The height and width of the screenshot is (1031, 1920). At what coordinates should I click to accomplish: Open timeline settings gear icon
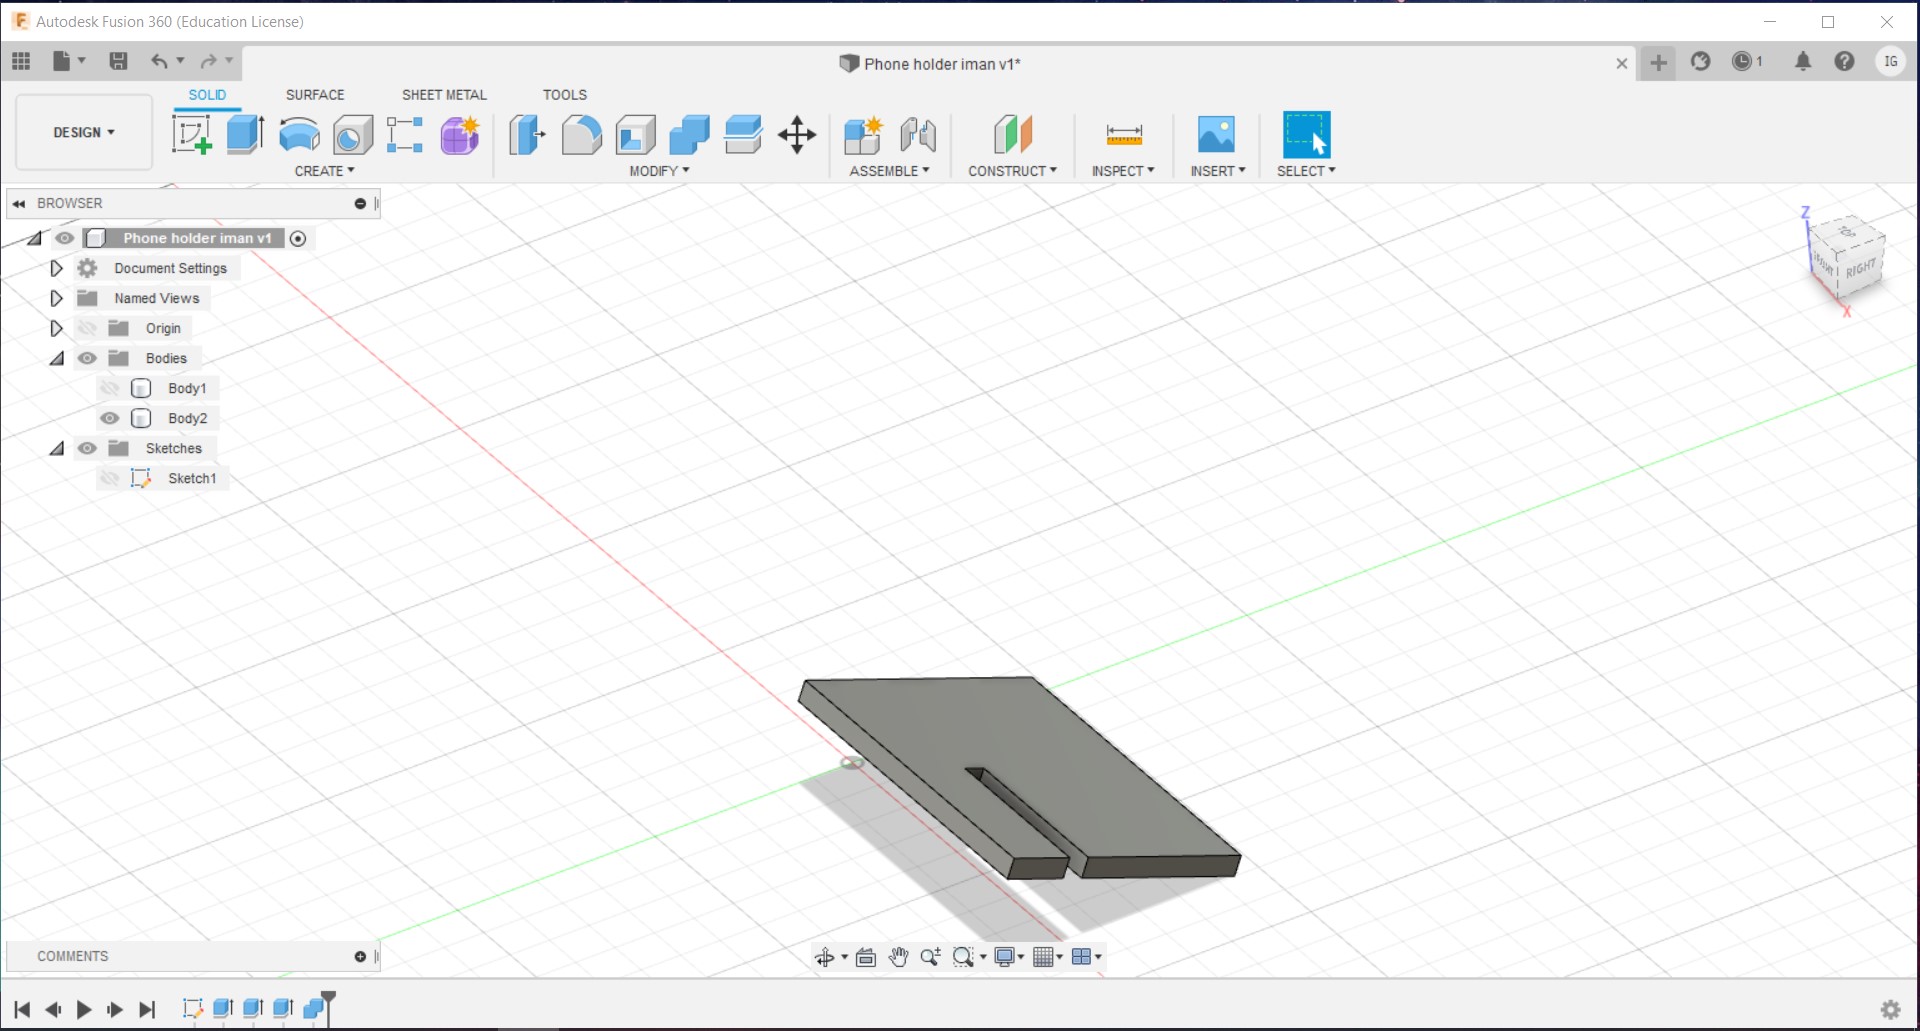tap(1890, 1009)
